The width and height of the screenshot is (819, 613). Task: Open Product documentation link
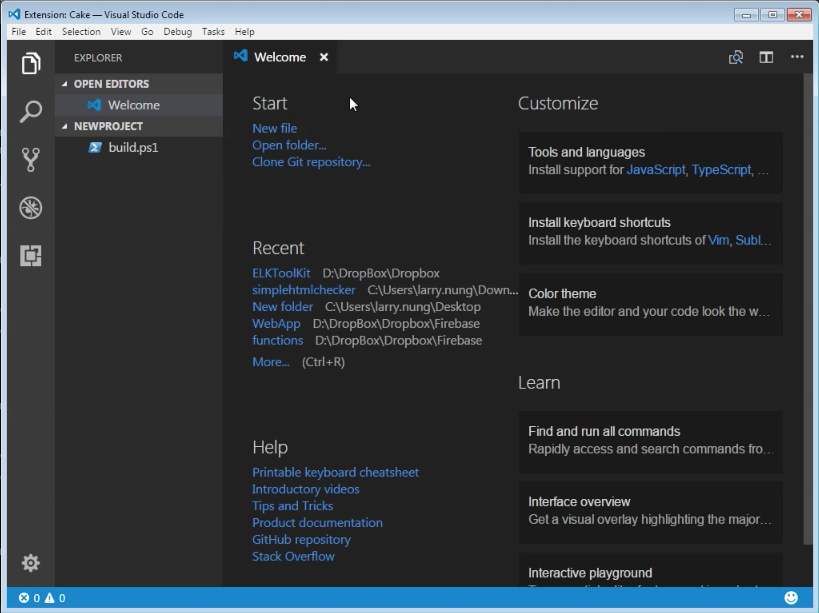tap(317, 523)
